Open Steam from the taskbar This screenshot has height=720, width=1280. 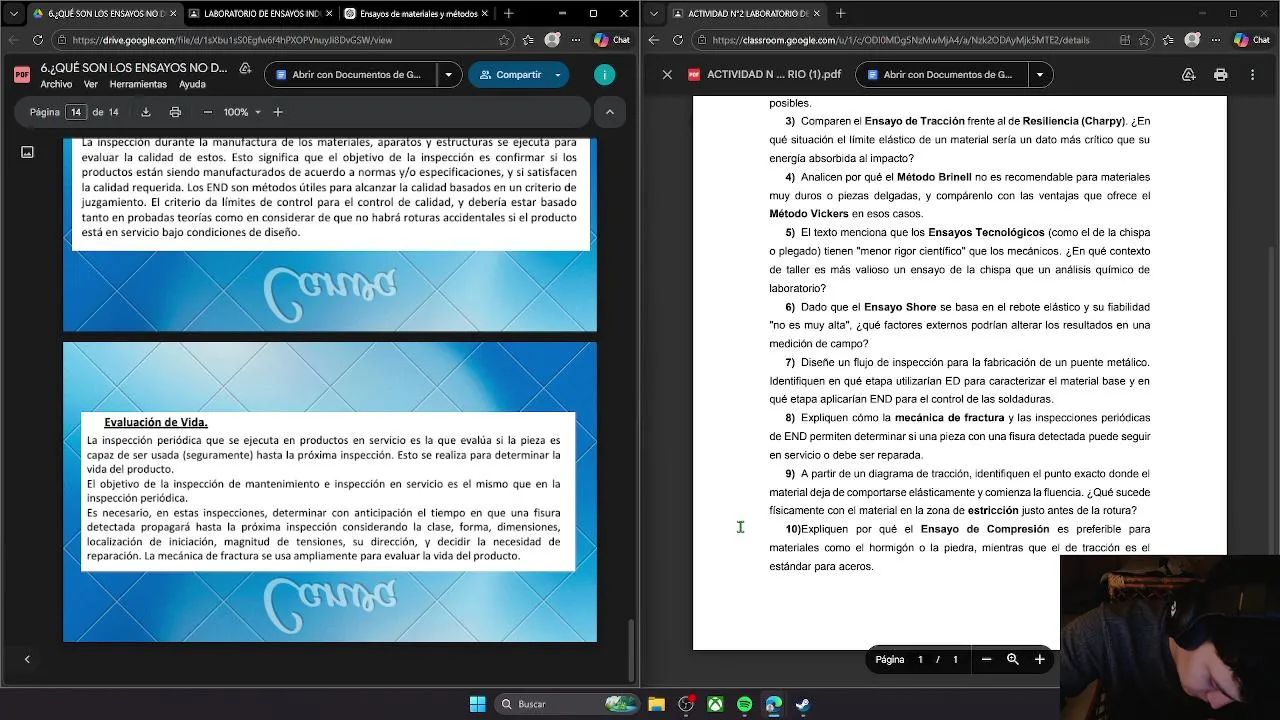click(x=803, y=704)
